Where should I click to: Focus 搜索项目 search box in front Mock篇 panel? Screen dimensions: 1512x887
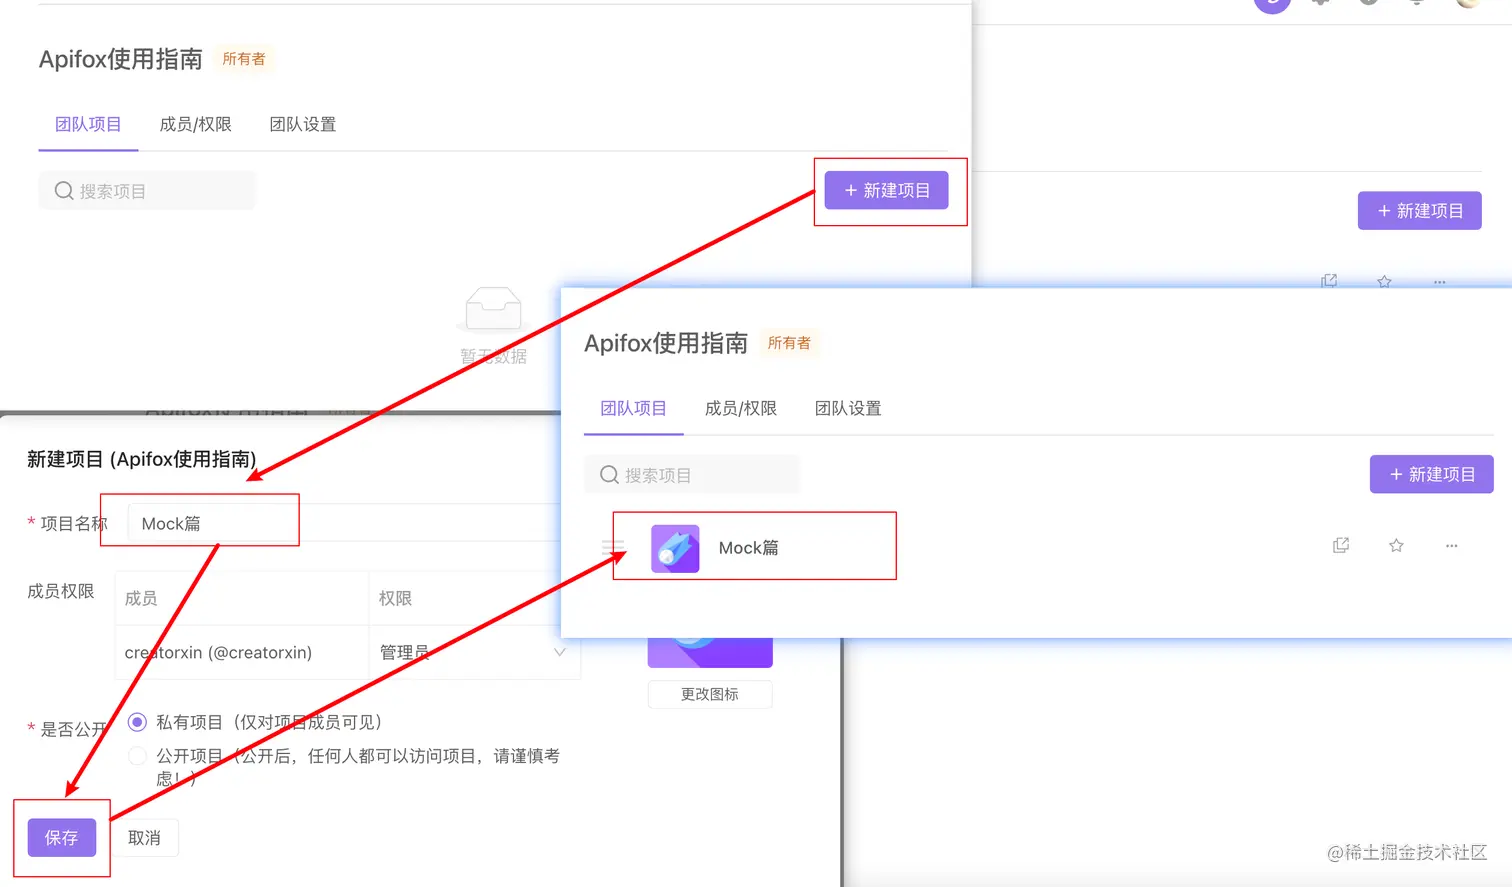692,474
